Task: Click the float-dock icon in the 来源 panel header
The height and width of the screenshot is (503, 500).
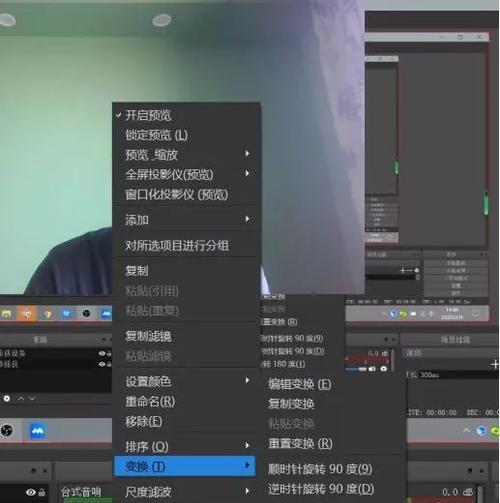Action: (x=104, y=339)
